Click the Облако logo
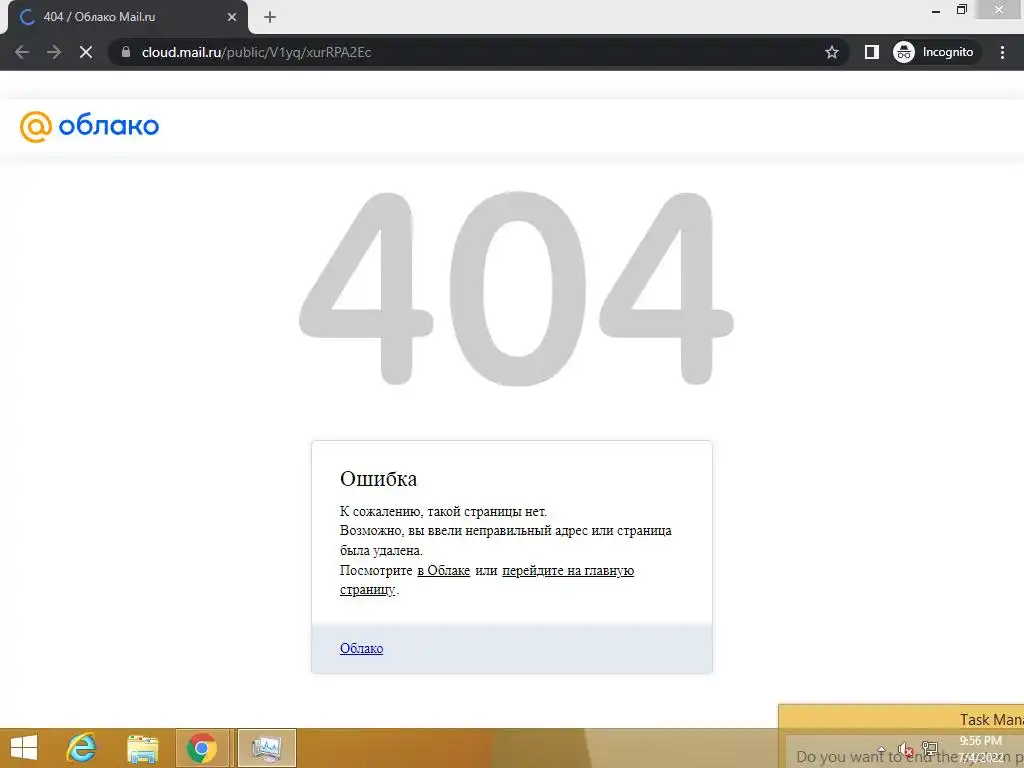Screen dimensions: 1024x768 click(x=89, y=126)
